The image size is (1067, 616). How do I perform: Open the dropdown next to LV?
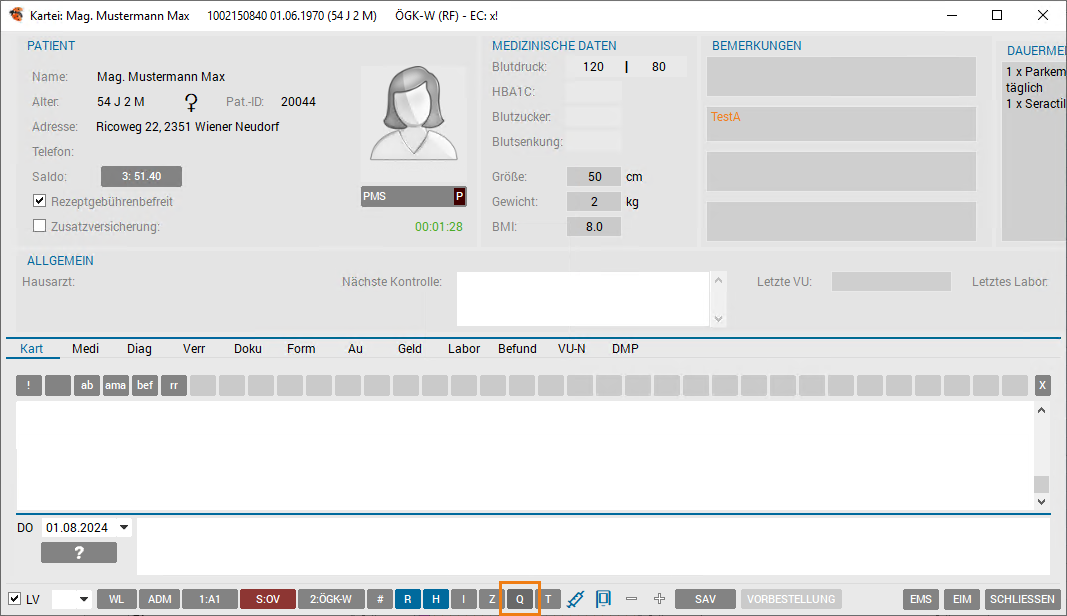click(84, 599)
